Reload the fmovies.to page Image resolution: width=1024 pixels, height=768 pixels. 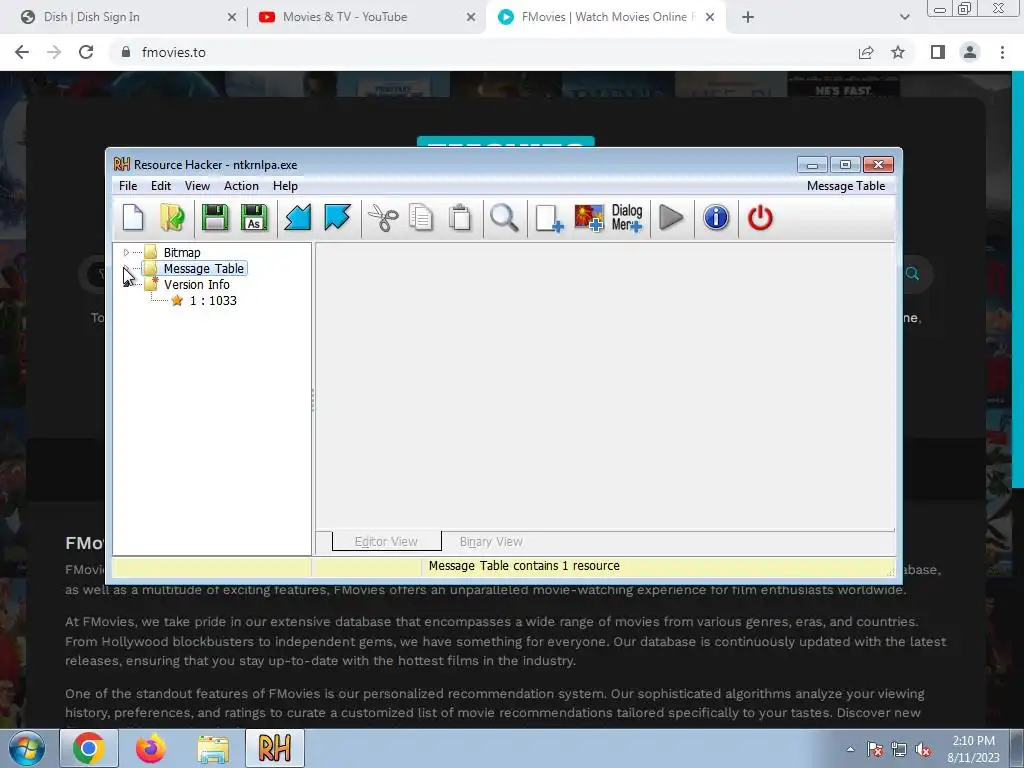tap(86, 52)
